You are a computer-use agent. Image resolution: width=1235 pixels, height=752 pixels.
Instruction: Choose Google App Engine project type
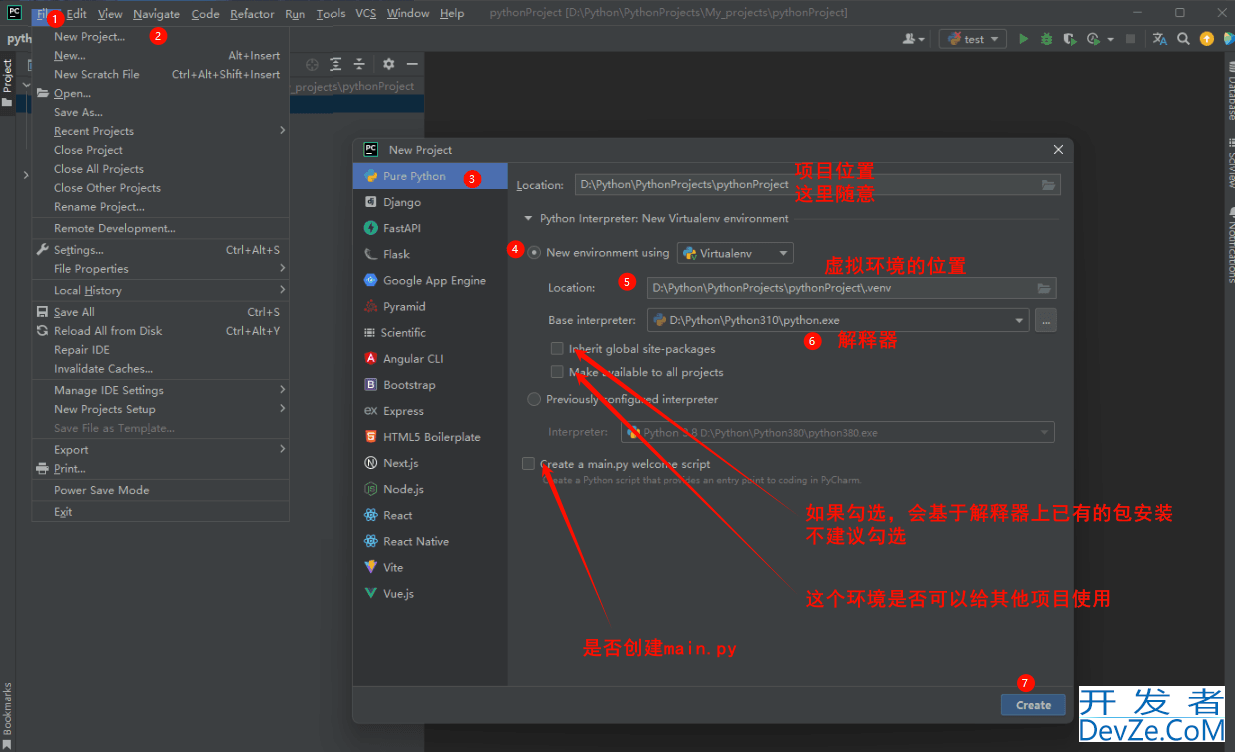pyautogui.click(x=430, y=280)
